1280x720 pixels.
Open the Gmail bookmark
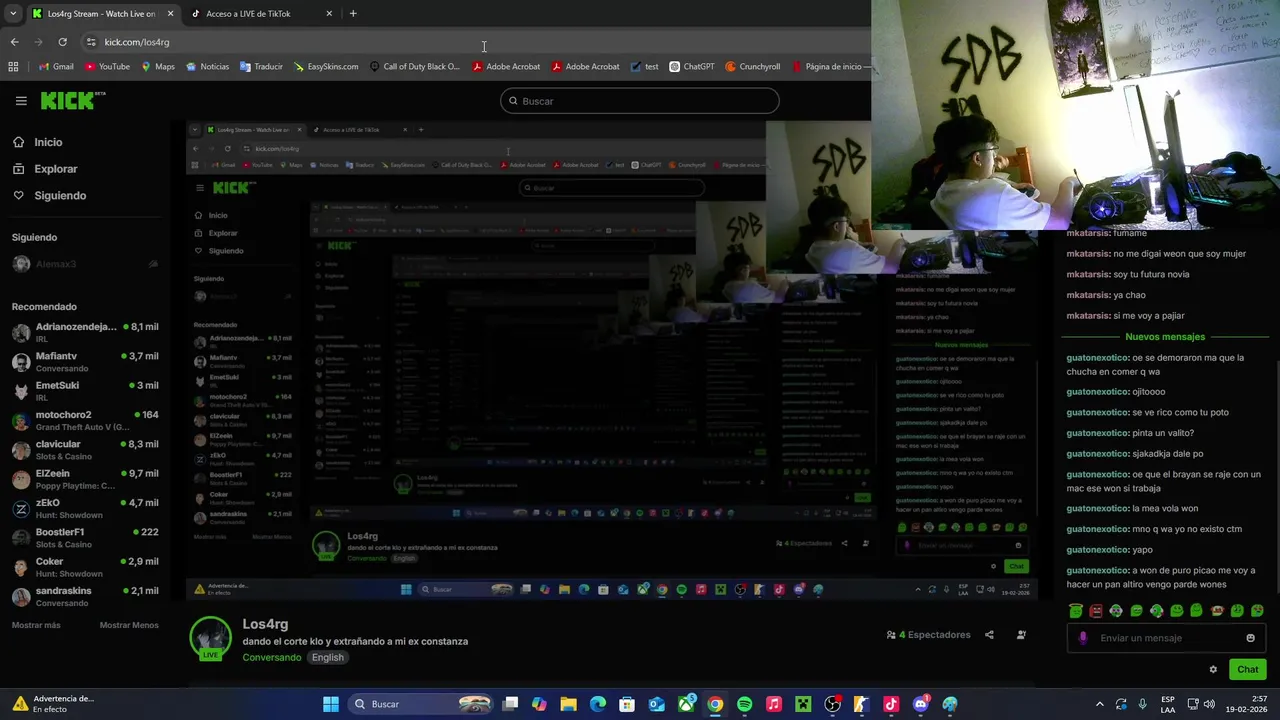pos(56,67)
